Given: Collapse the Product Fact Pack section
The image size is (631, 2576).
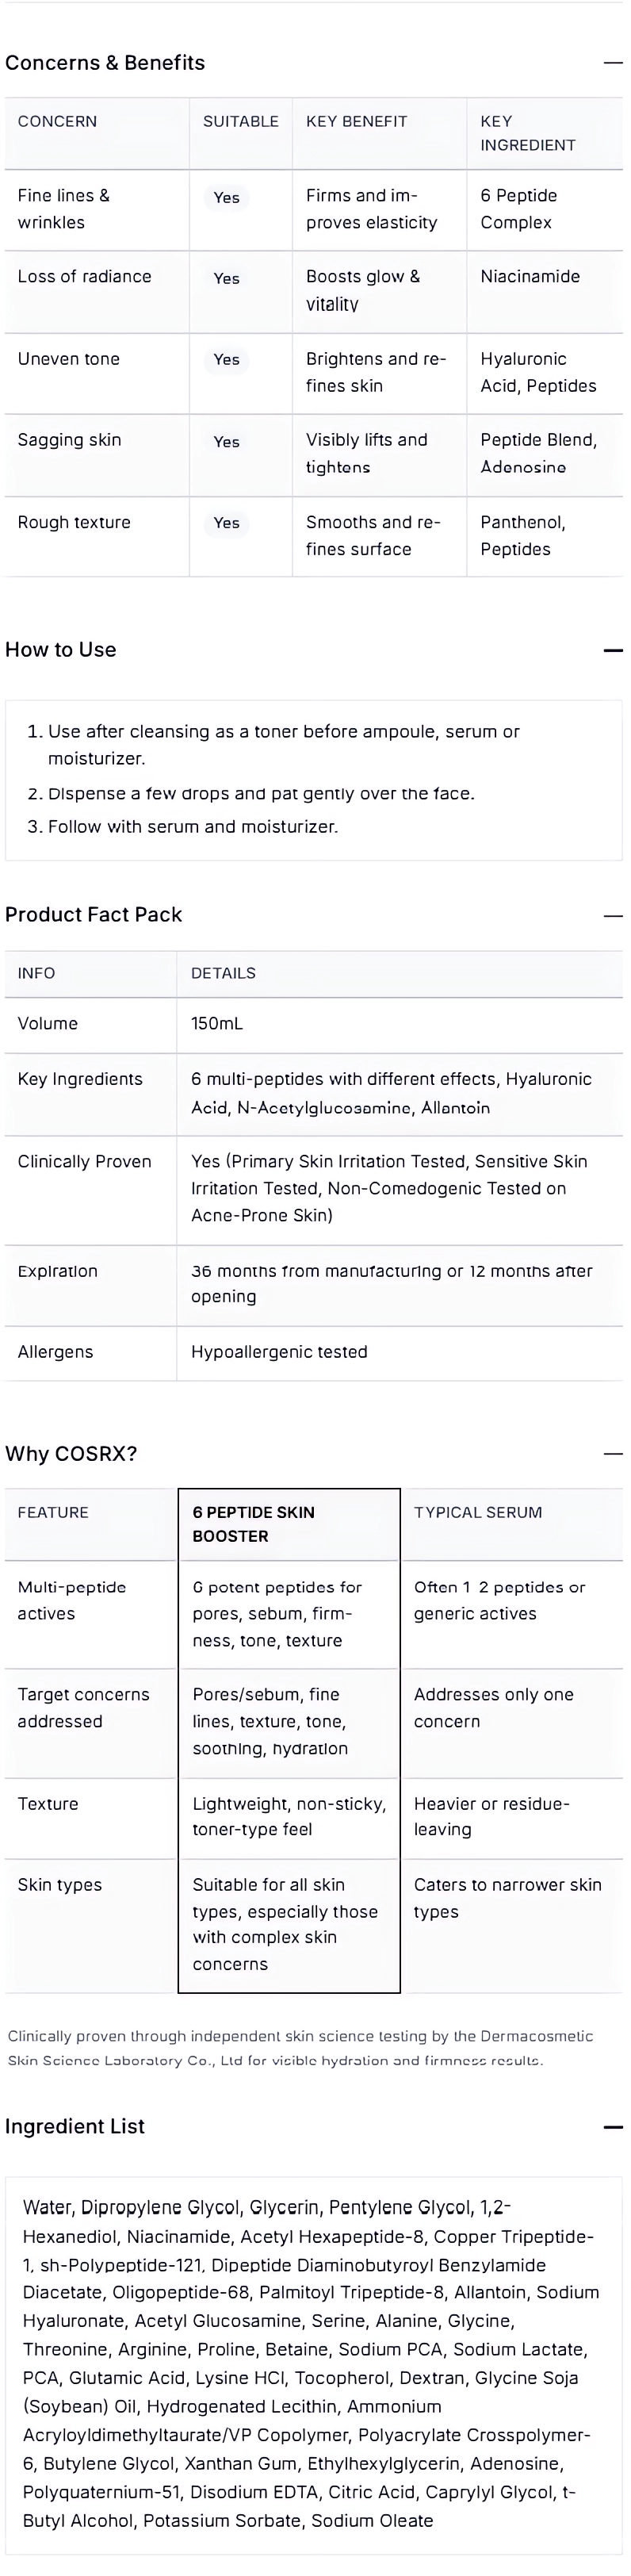Looking at the screenshot, I should (x=613, y=916).
